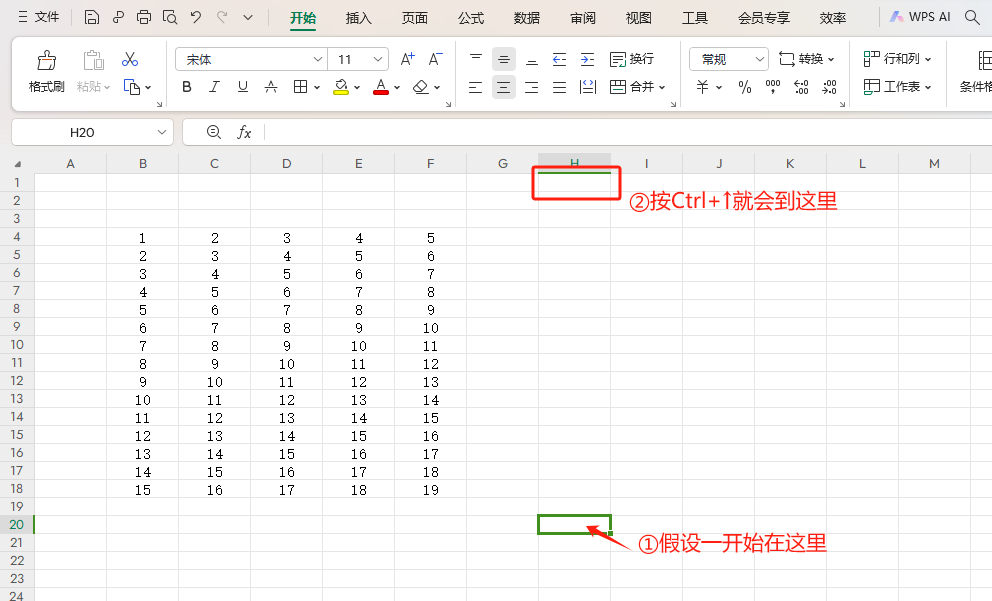992x601 pixels.
Task: Toggle Wrap Text (换行)
Action: coord(631,59)
